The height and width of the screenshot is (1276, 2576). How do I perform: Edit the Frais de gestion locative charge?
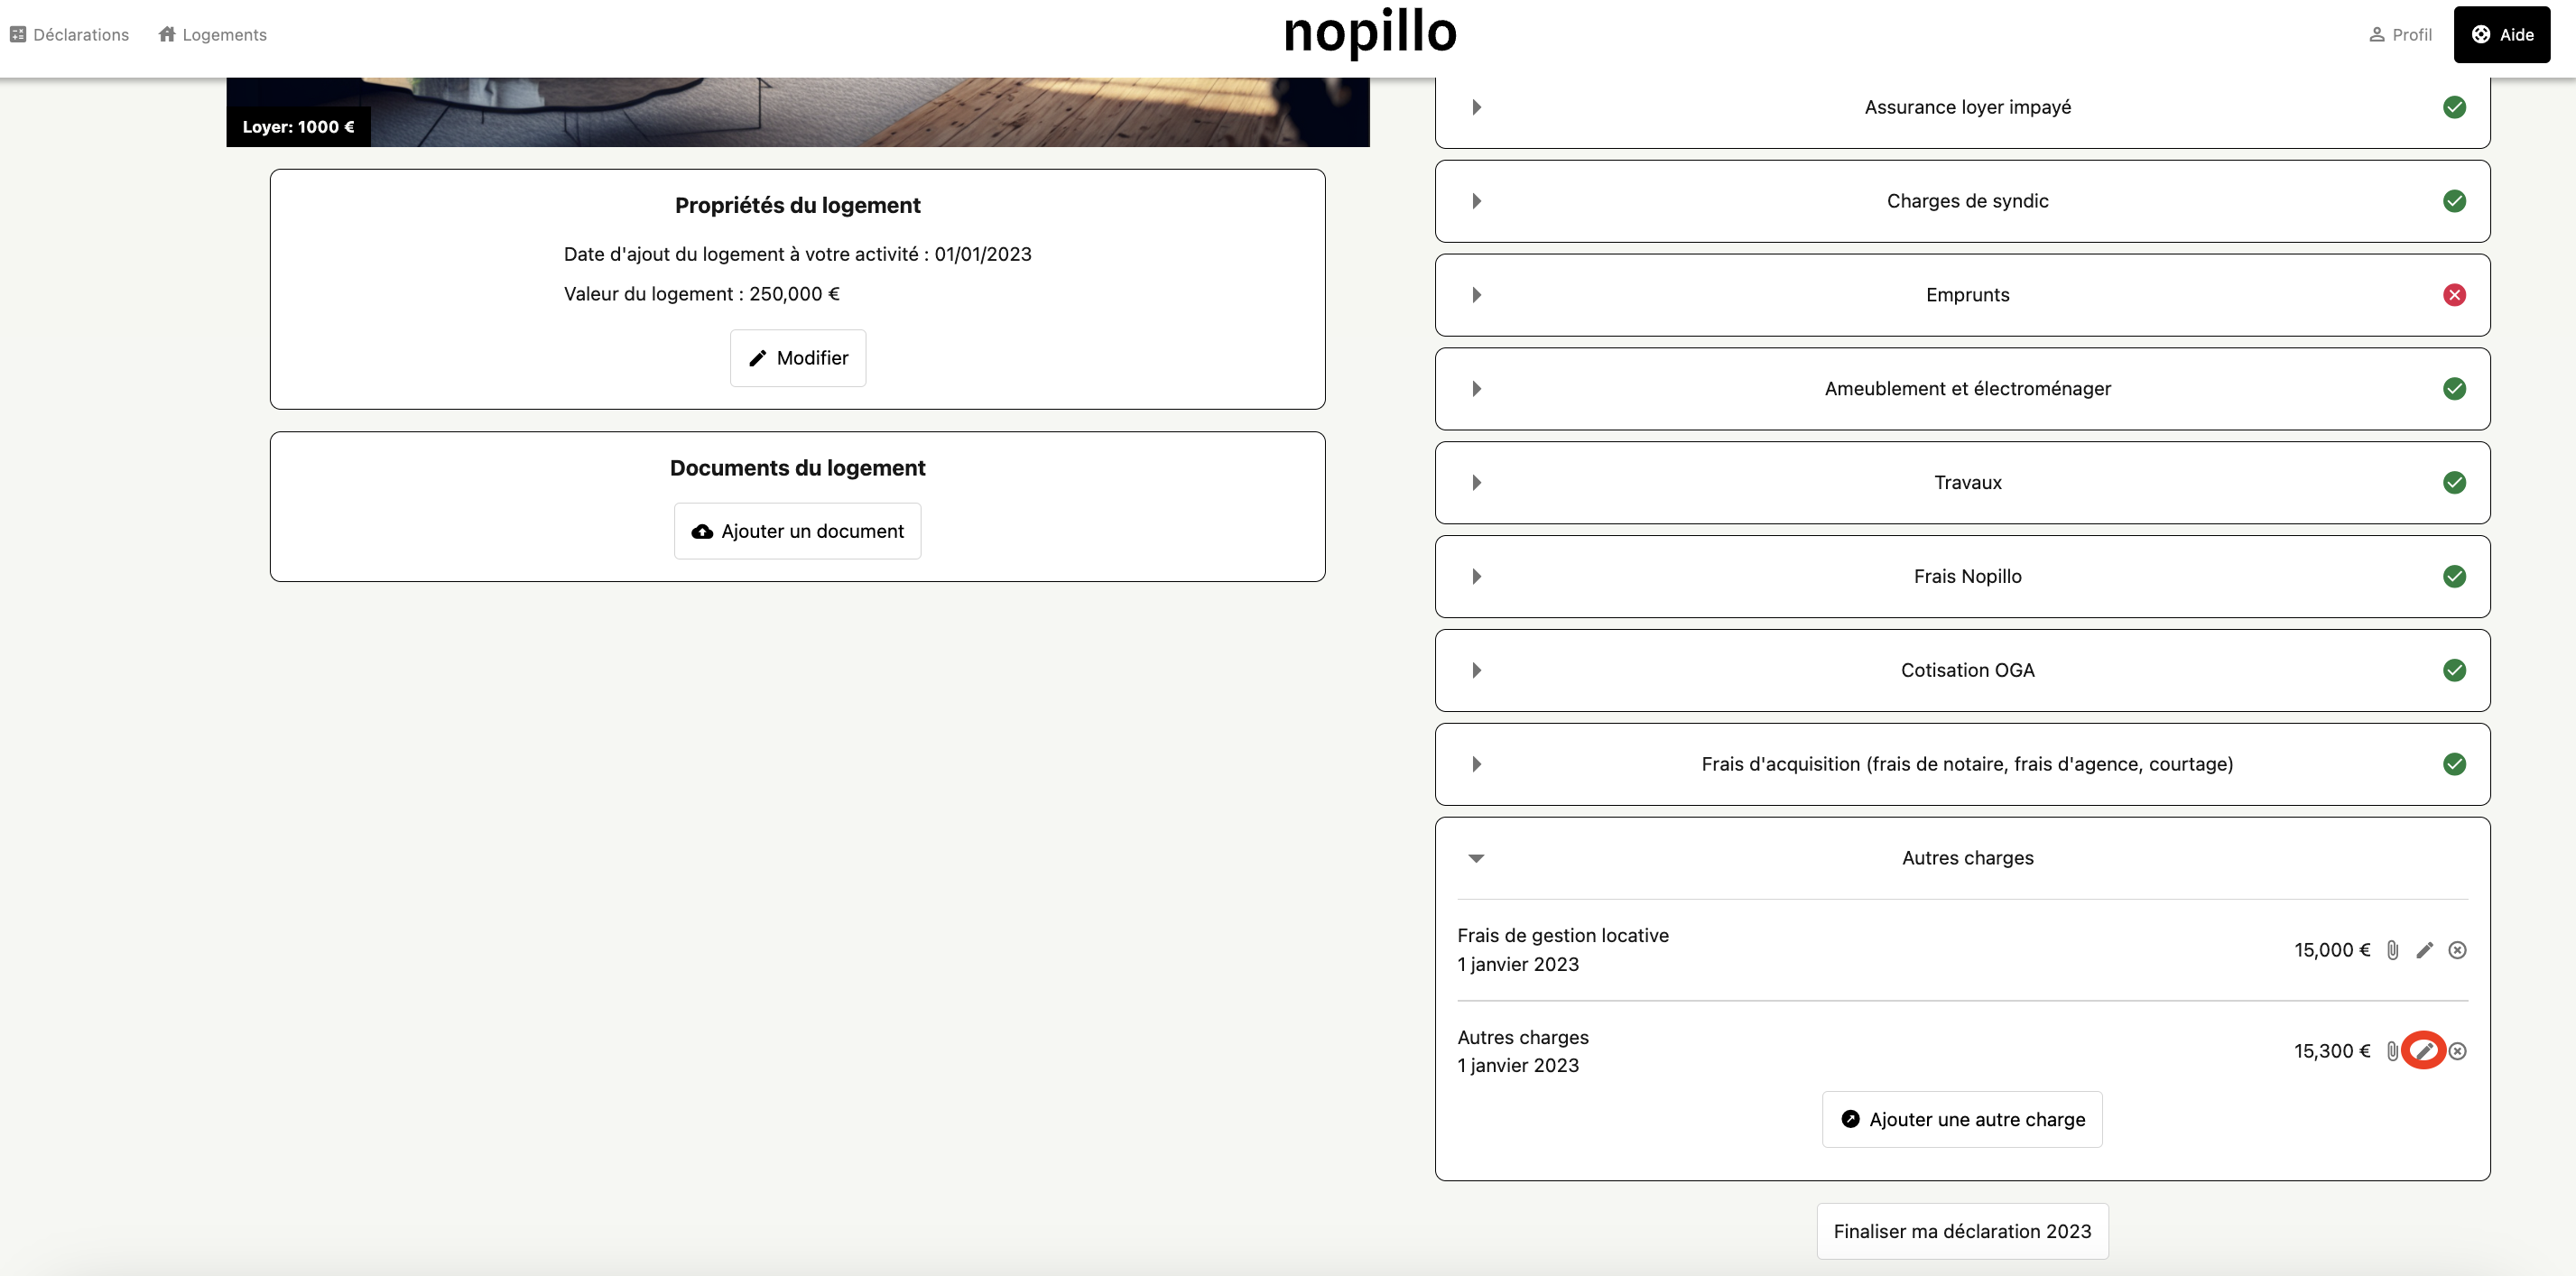[2424, 950]
